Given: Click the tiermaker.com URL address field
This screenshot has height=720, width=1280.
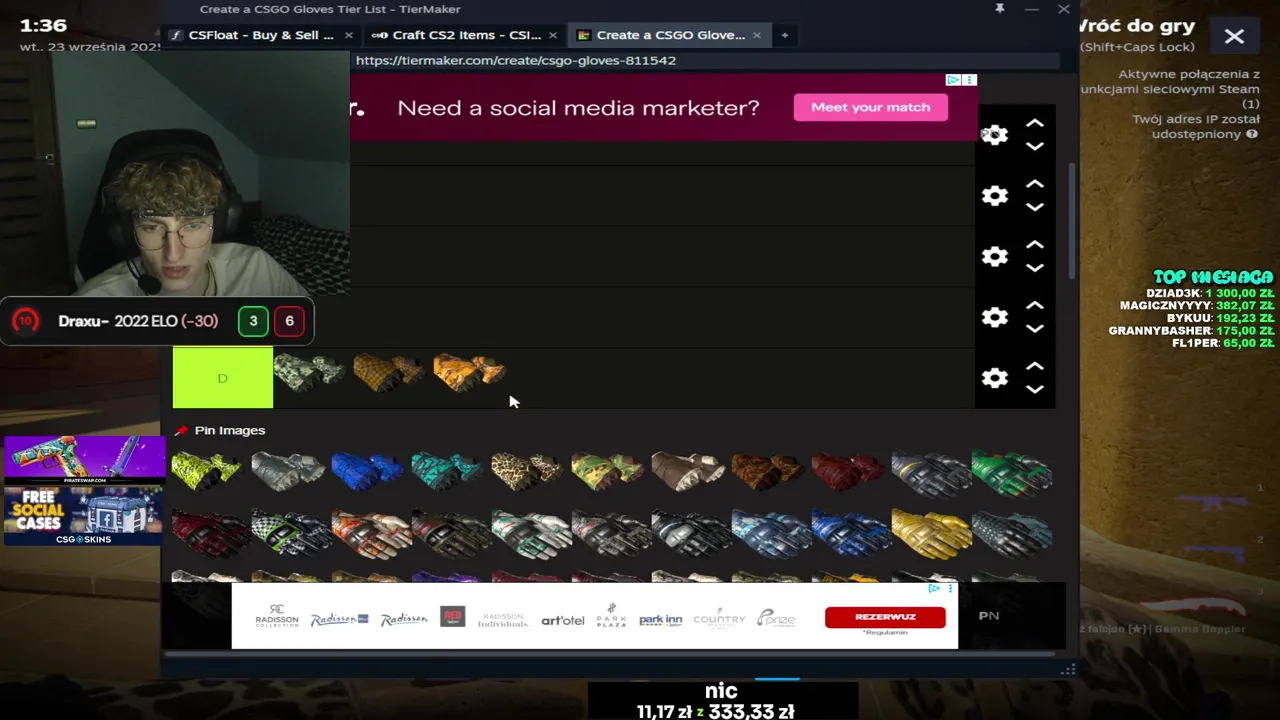Looking at the screenshot, I should coord(705,60).
